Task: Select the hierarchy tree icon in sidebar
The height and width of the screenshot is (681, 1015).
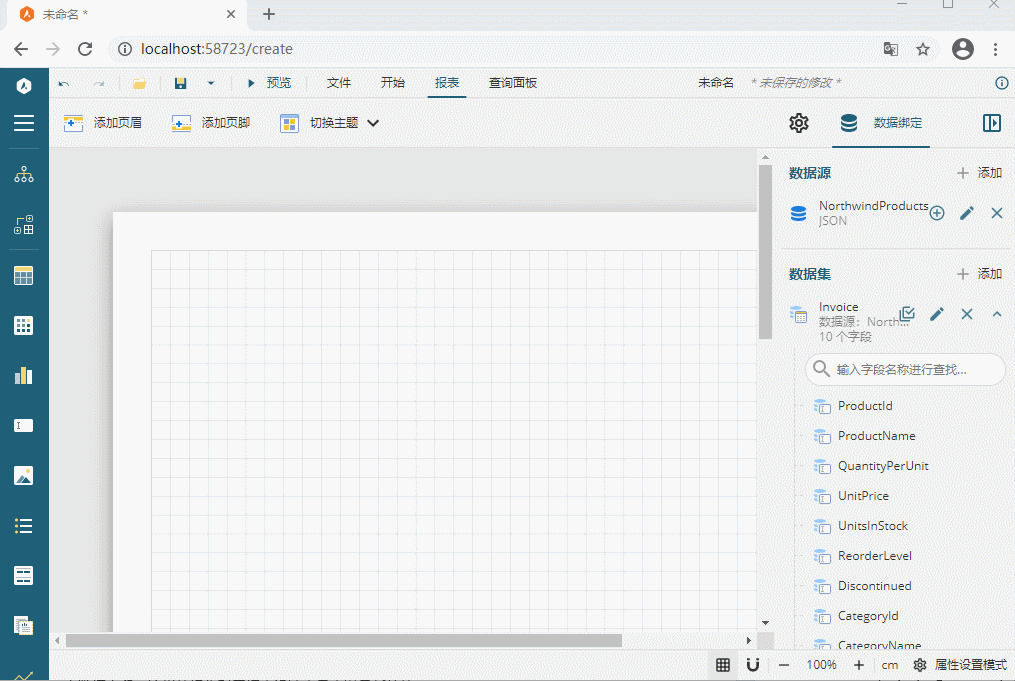Action: tap(24, 174)
